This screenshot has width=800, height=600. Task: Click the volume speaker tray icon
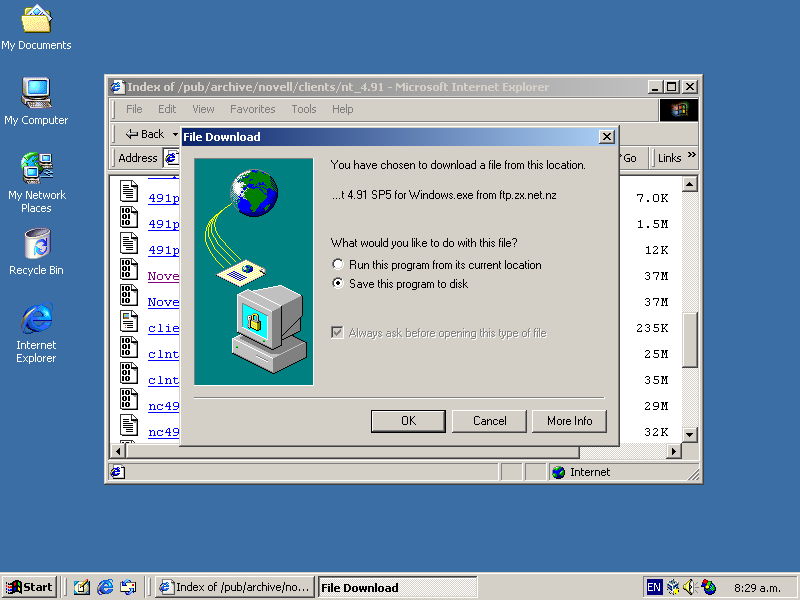690,587
